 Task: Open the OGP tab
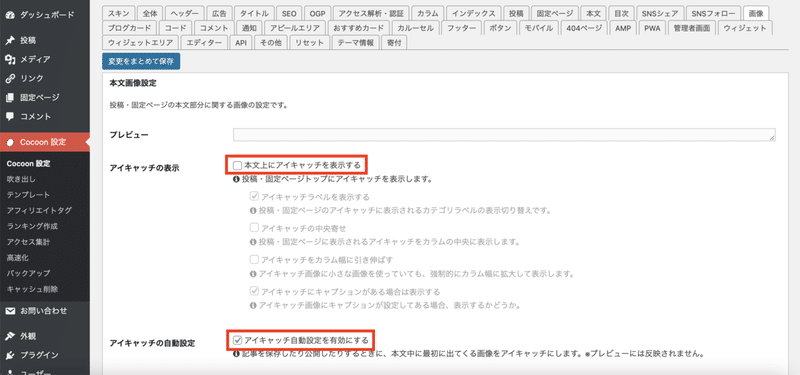(318, 13)
